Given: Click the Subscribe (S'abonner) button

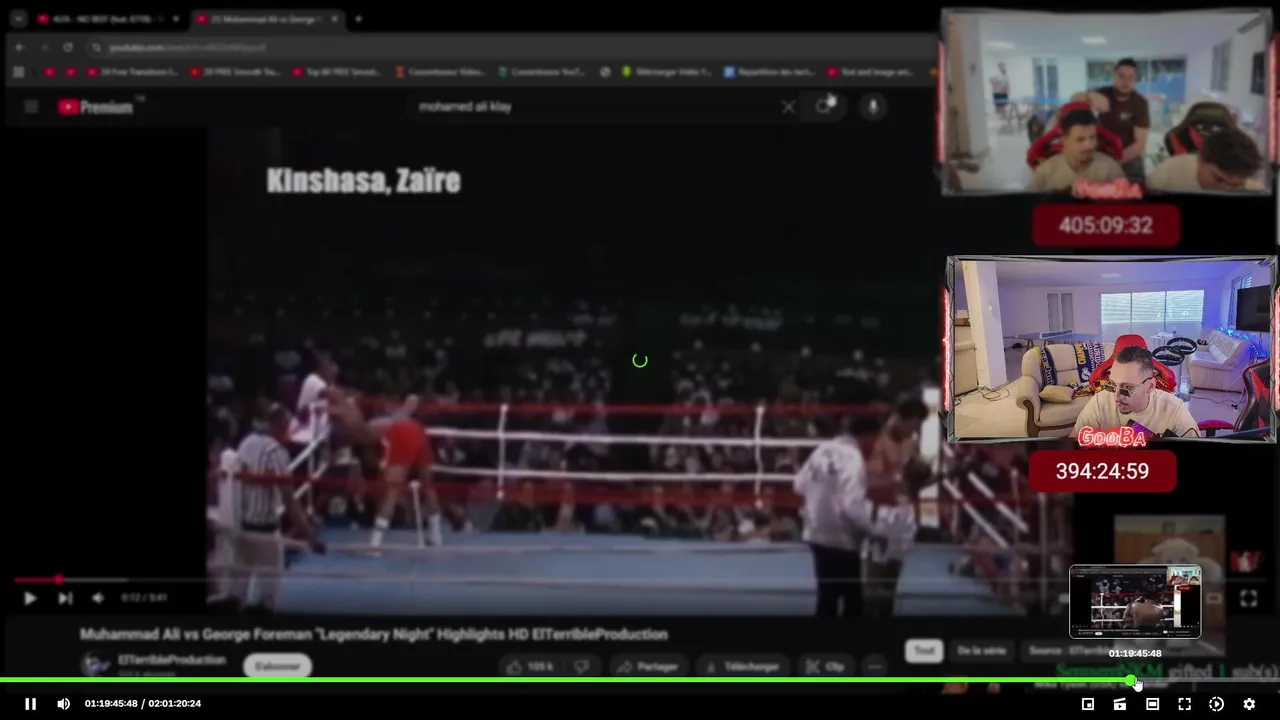Looking at the screenshot, I should click(x=277, y=666).
